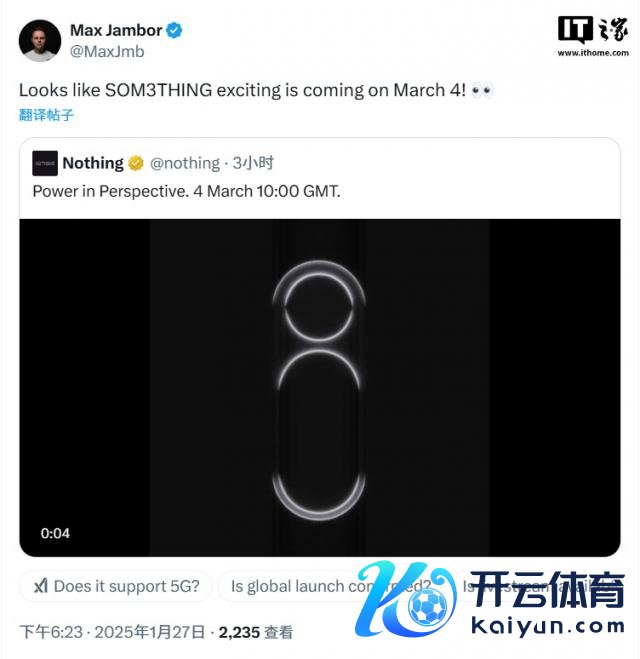Click the blue verified badge beside Max Jambor
640x659 pixels.
pos(174,30)
